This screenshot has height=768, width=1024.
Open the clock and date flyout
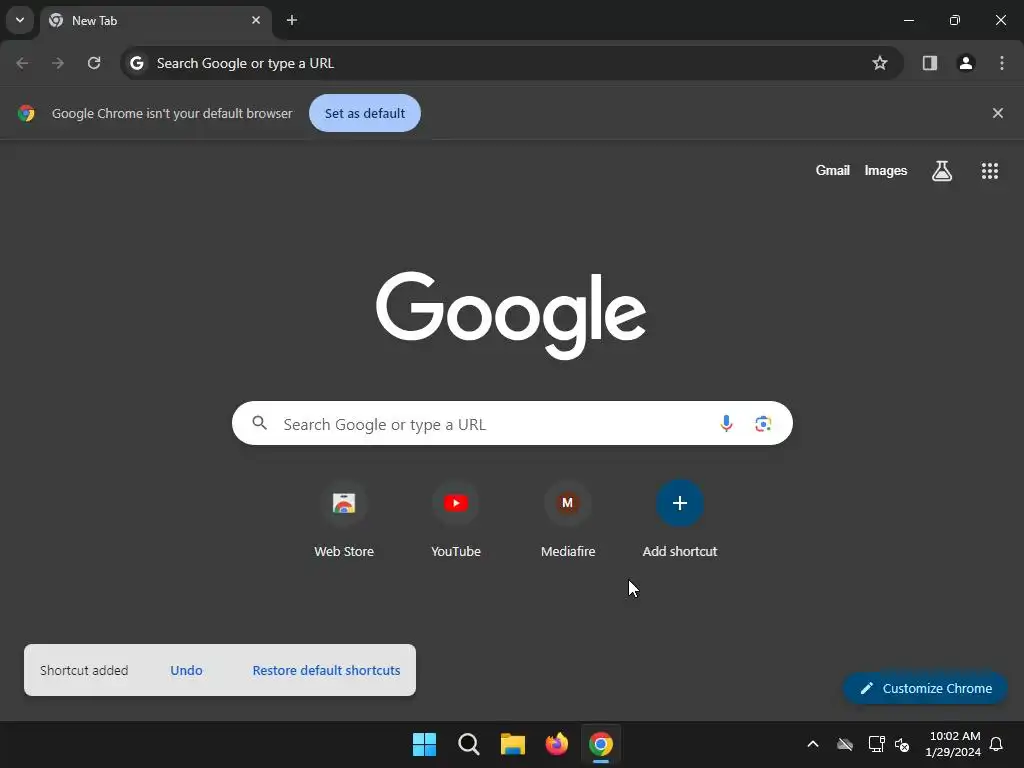(x=953, y=744)
